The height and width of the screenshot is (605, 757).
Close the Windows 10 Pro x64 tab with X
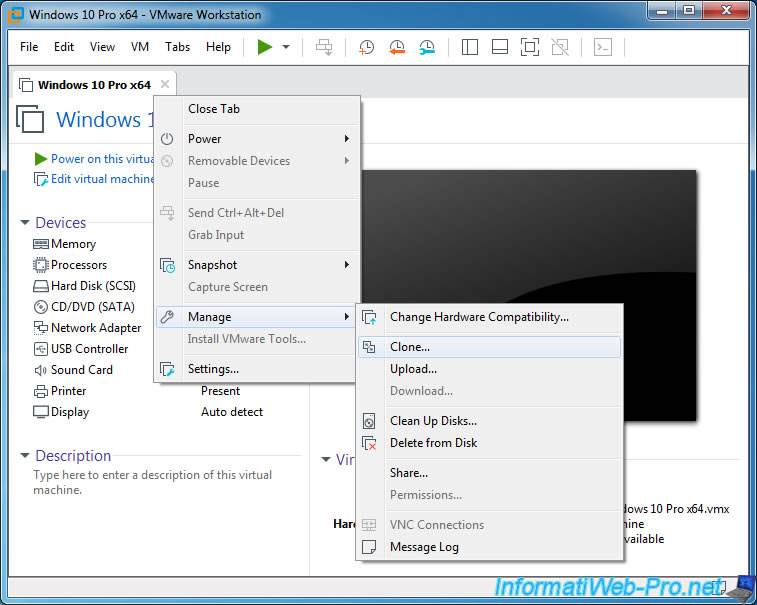click(x=165, y=84)
